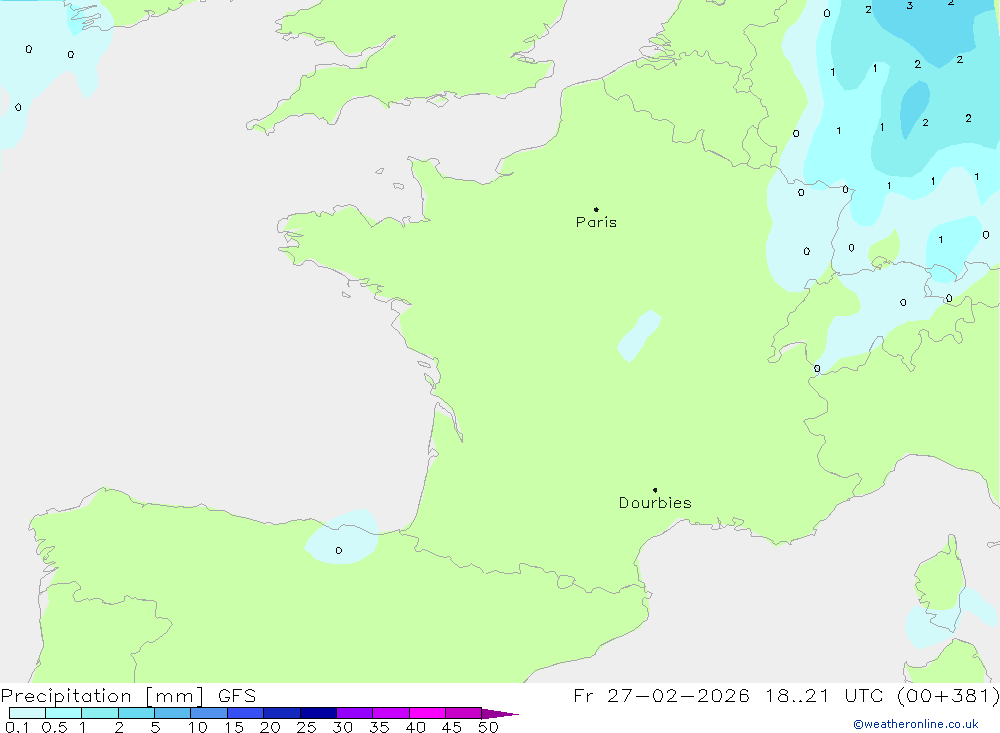Click the weatheronline.co.uk copyright link

tap(916, 724)
